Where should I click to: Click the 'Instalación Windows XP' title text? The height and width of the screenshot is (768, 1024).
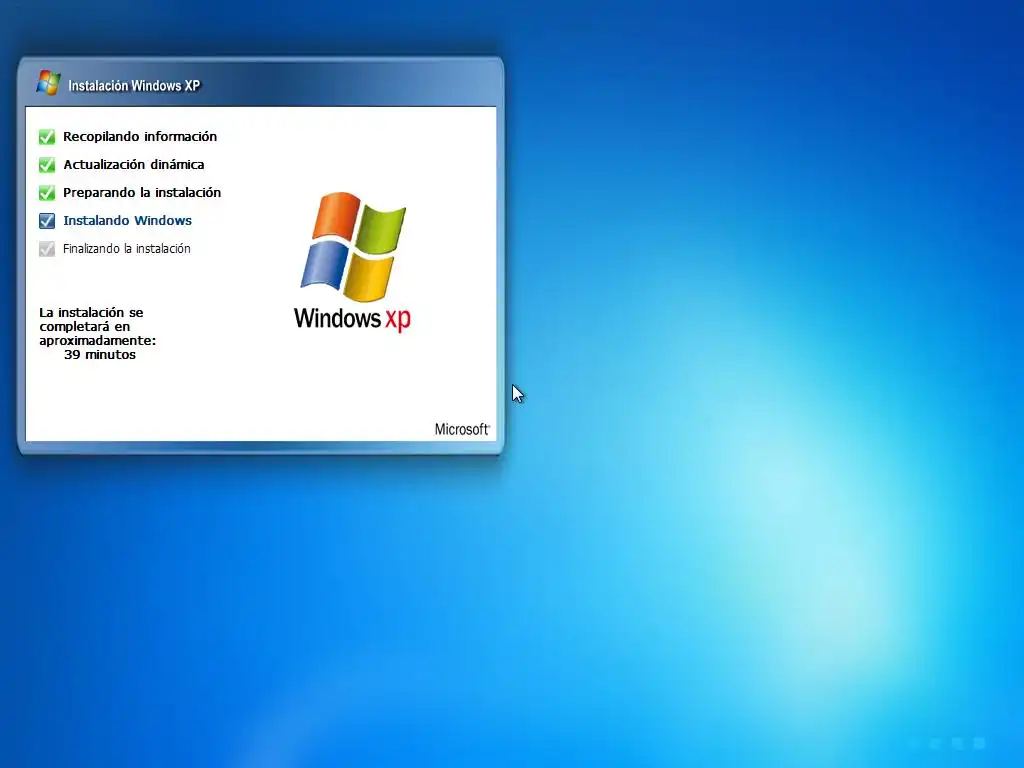(134, 86)
